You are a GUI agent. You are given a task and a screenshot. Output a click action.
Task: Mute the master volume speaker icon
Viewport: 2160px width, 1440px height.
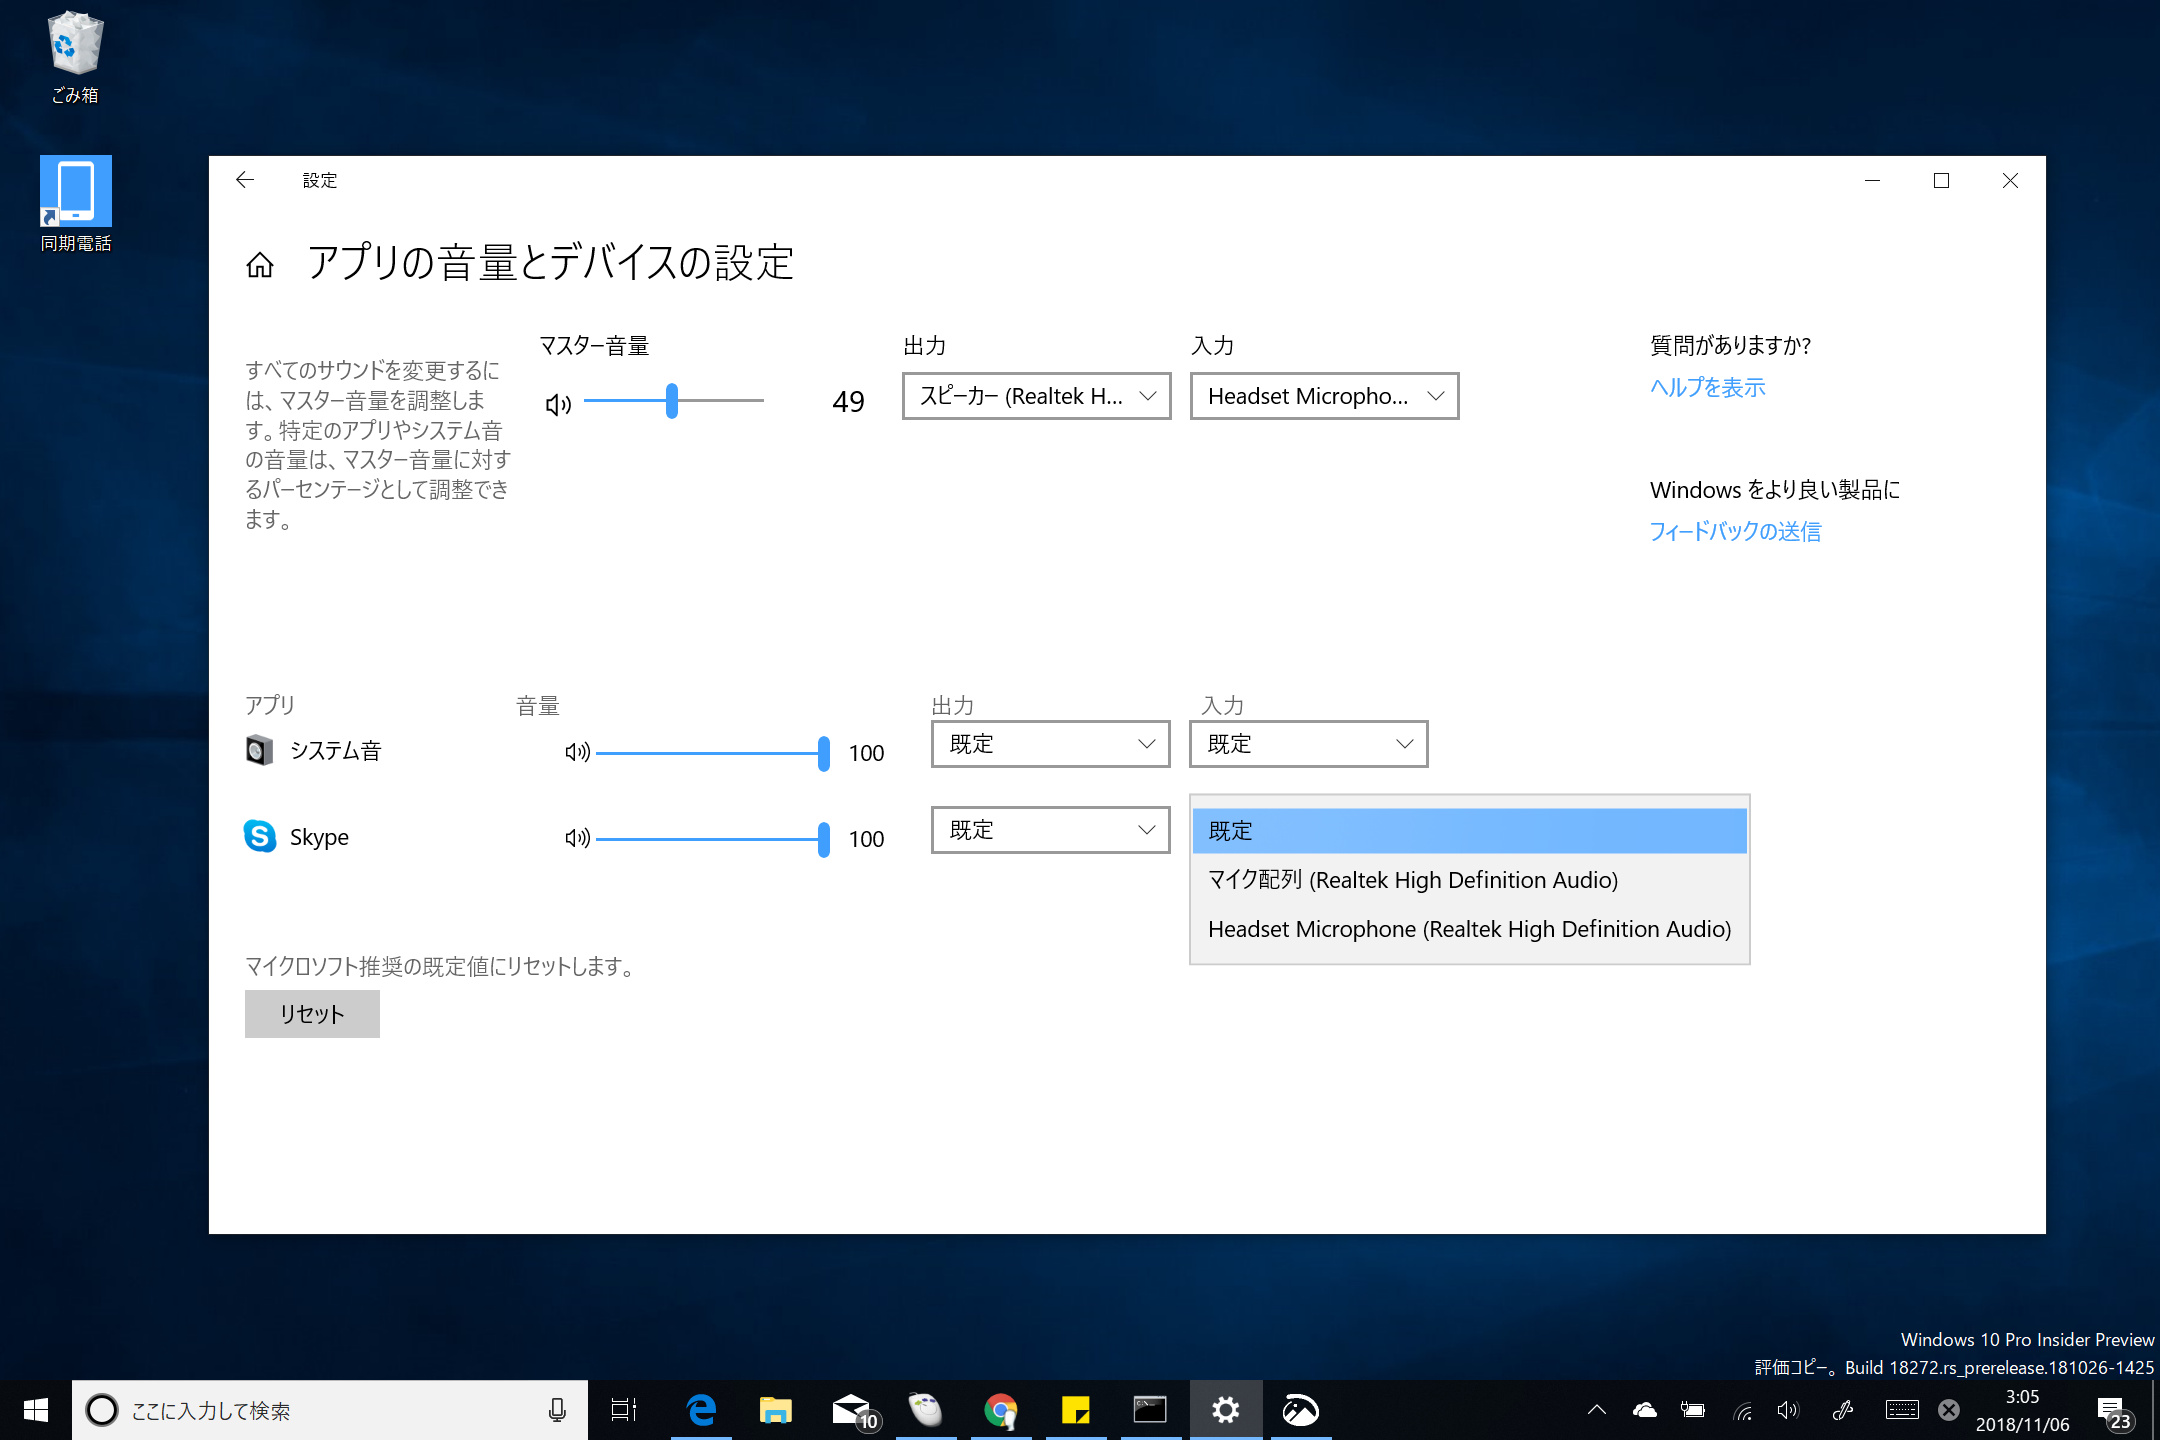point(558,403)
